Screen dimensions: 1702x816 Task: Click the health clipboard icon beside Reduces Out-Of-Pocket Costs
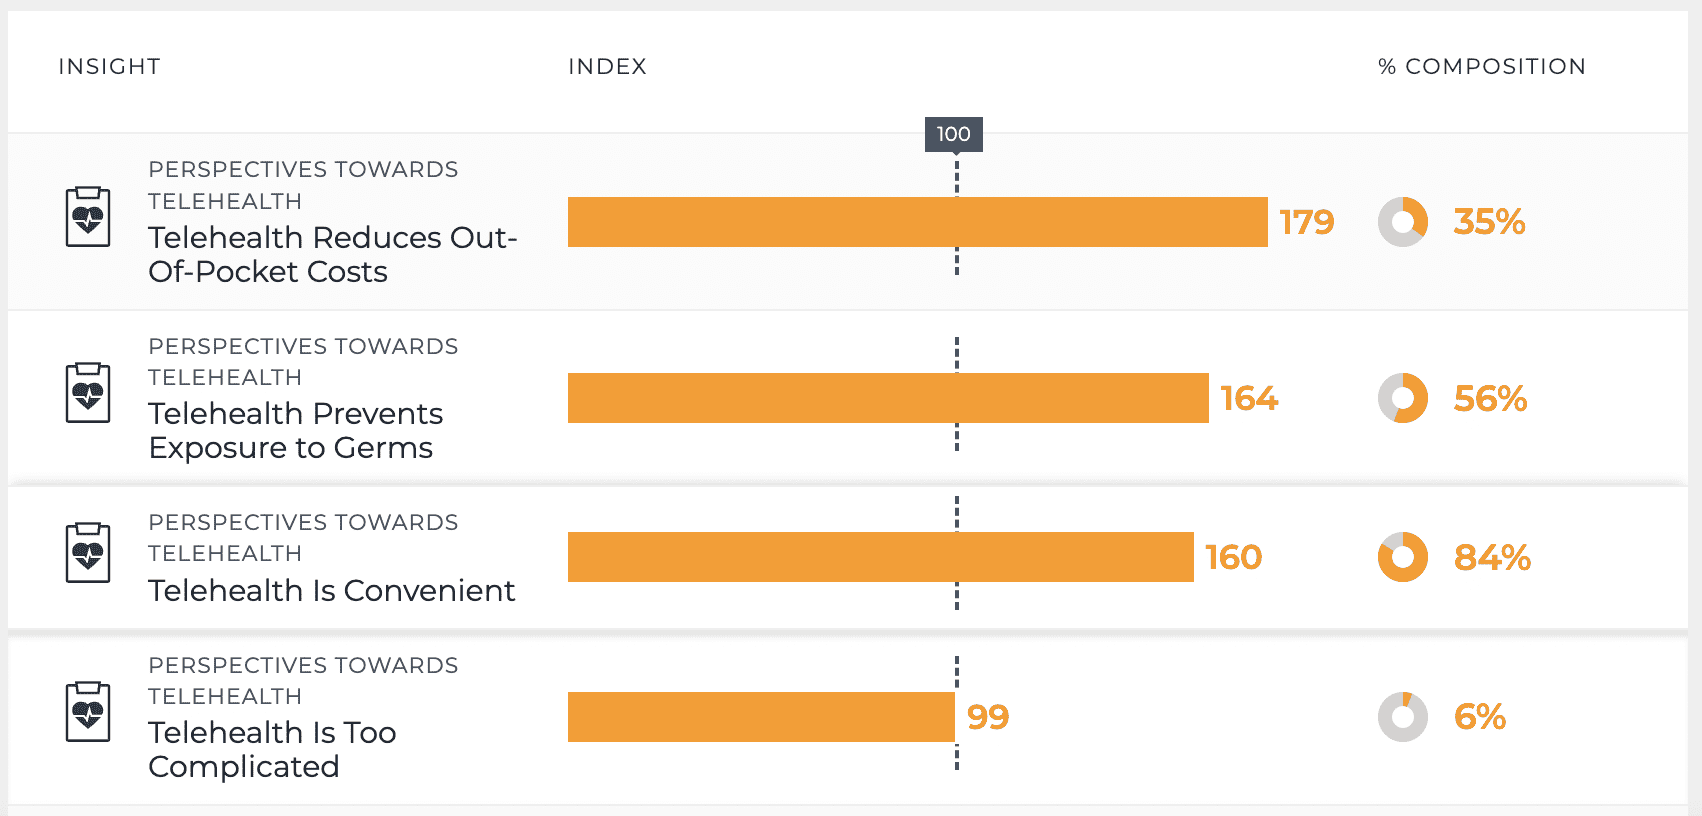[x=88, y=216]
